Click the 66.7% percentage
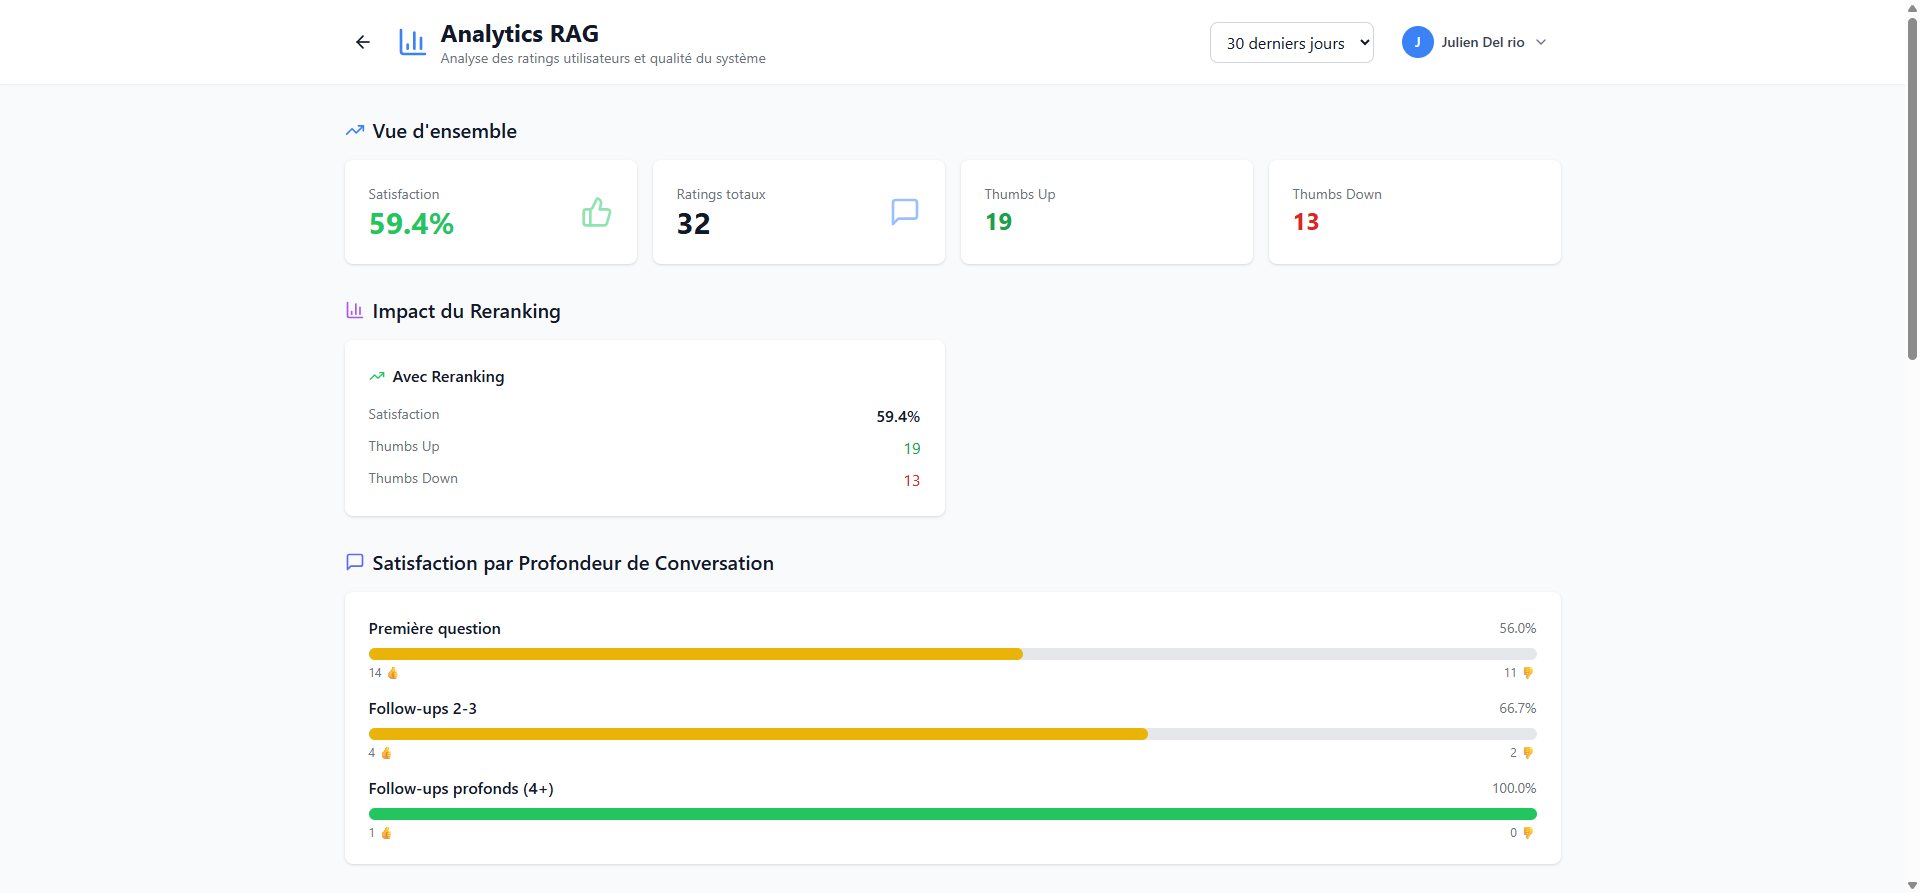 (1517, 708)
